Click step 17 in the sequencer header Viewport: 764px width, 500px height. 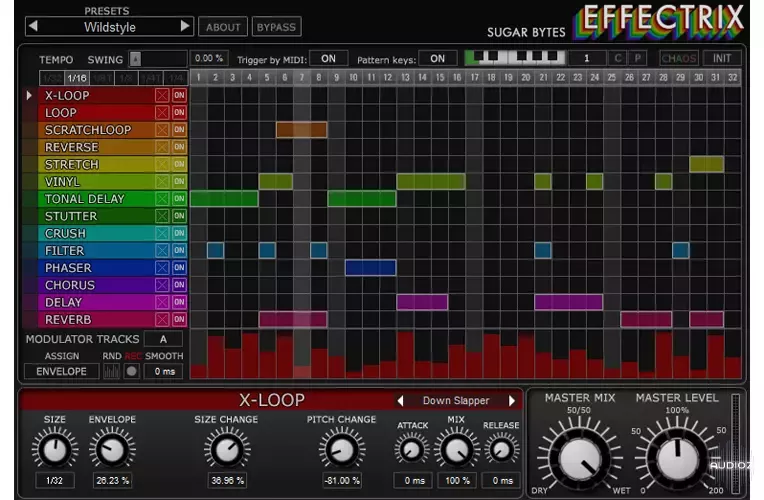click(474, 77)
